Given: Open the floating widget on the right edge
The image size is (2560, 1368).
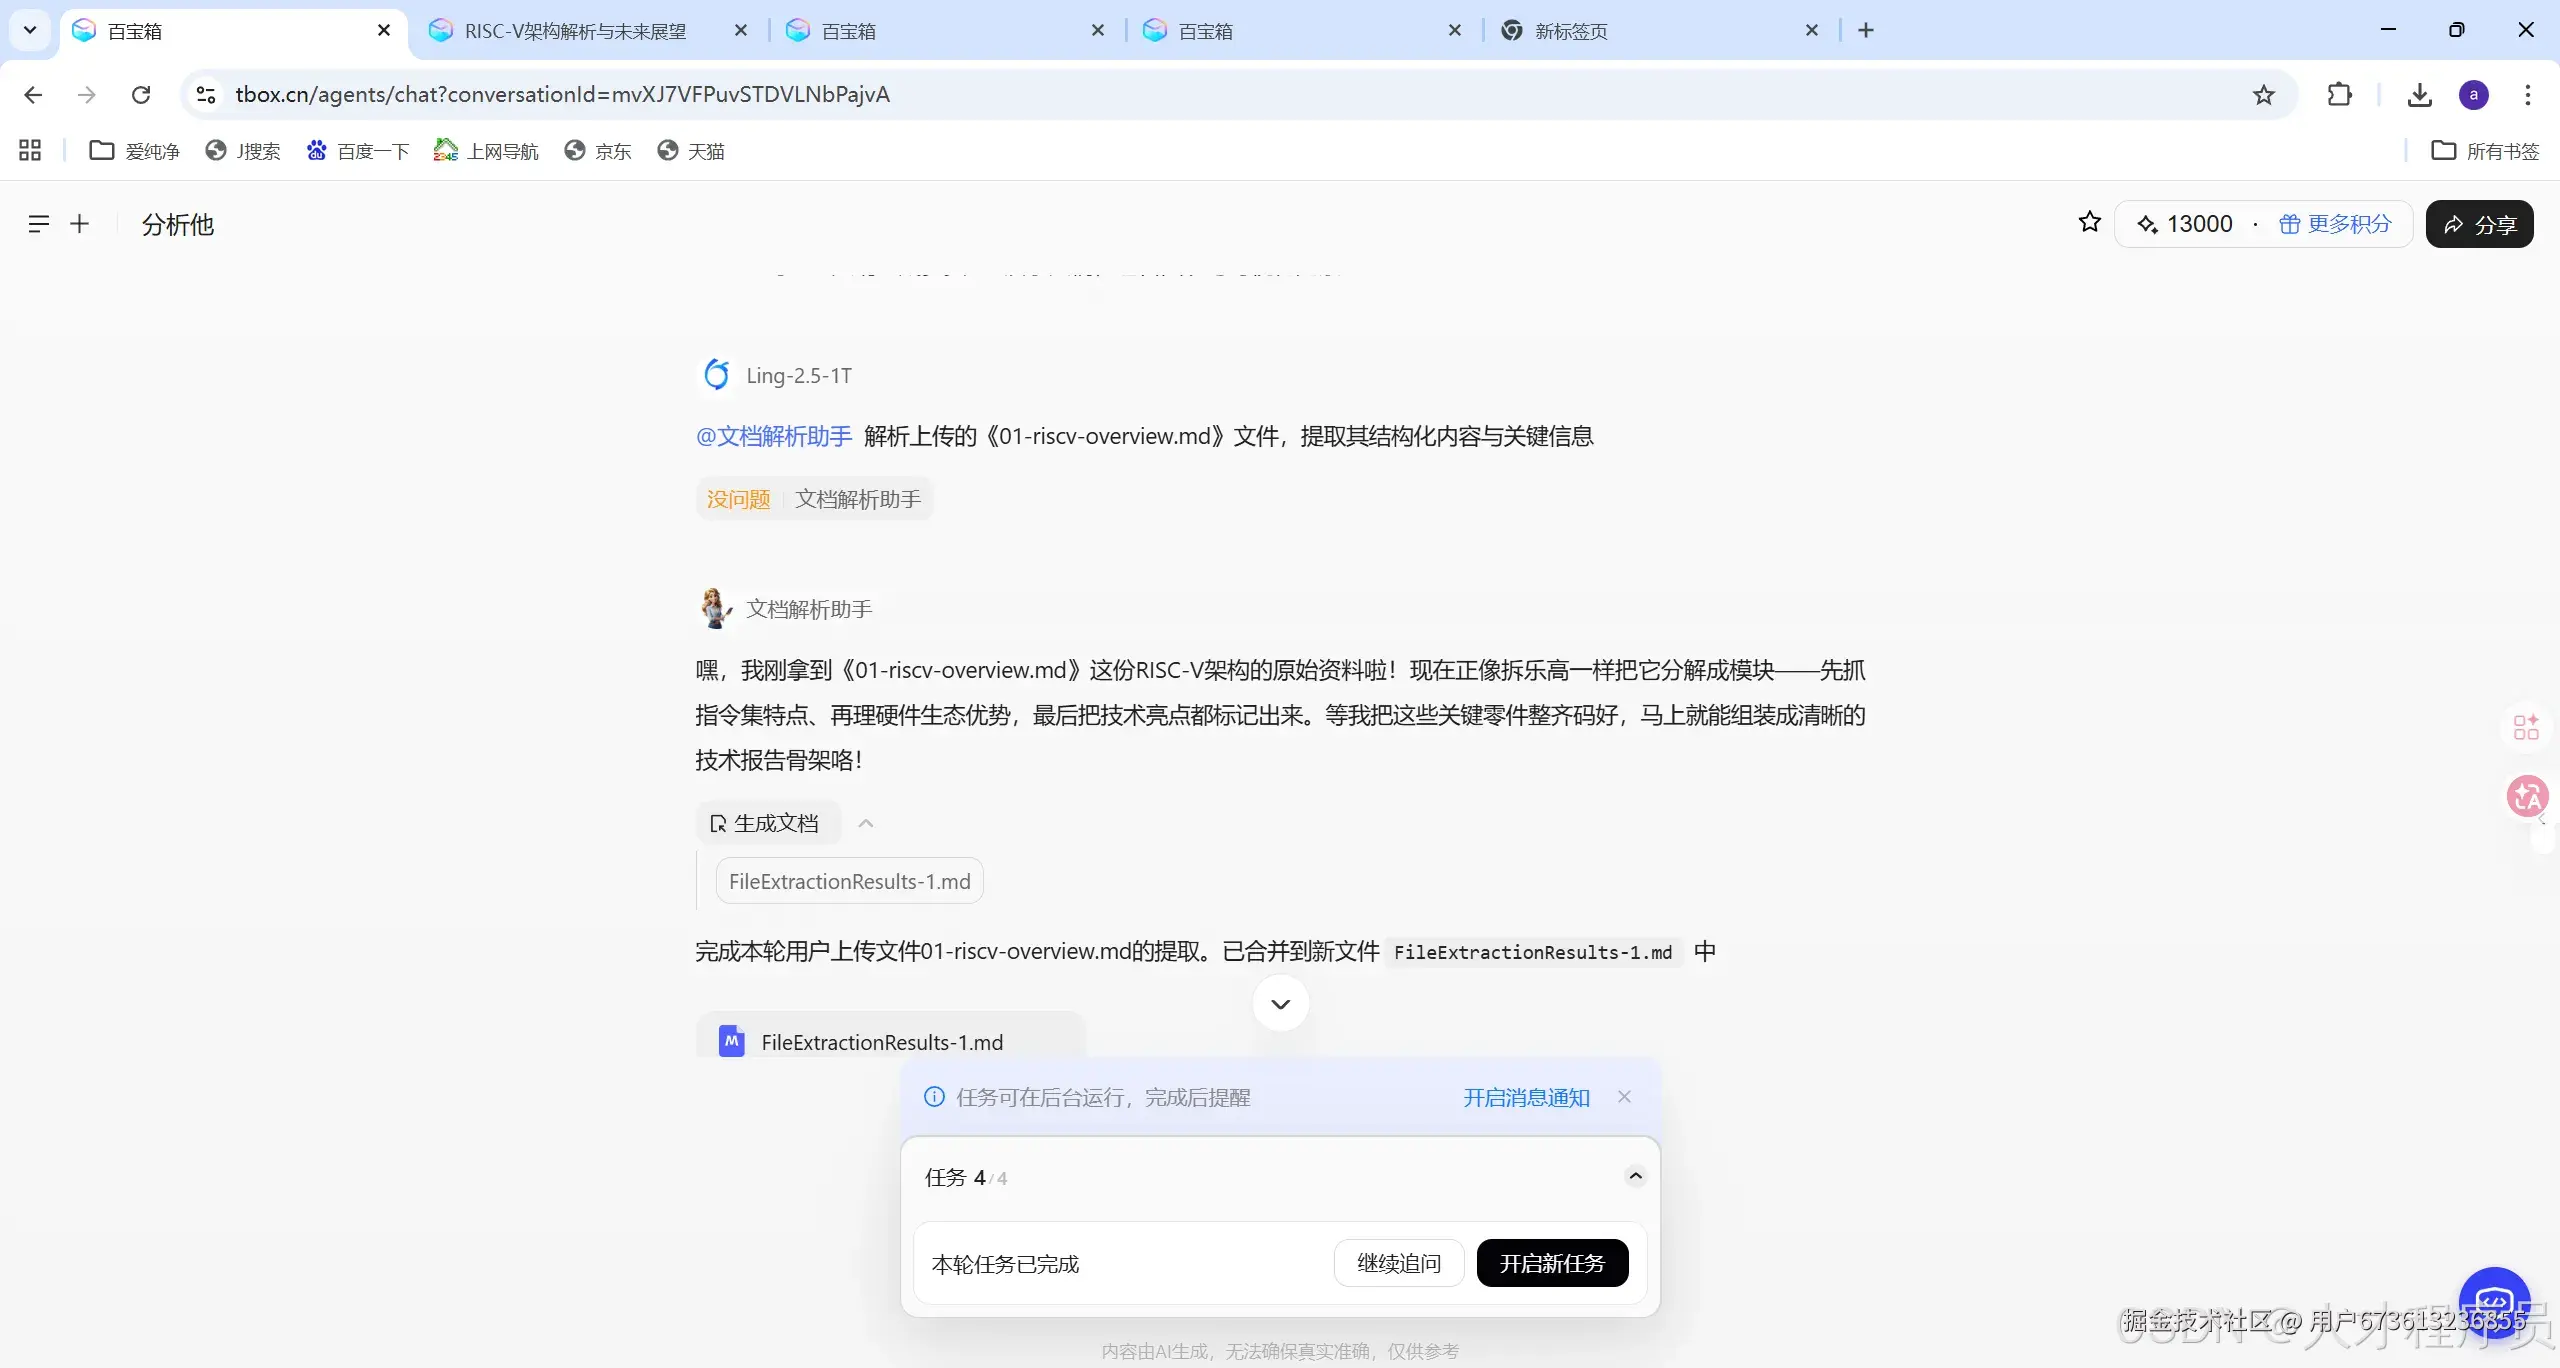Looking at the screenshot, I should point(2527,796).
